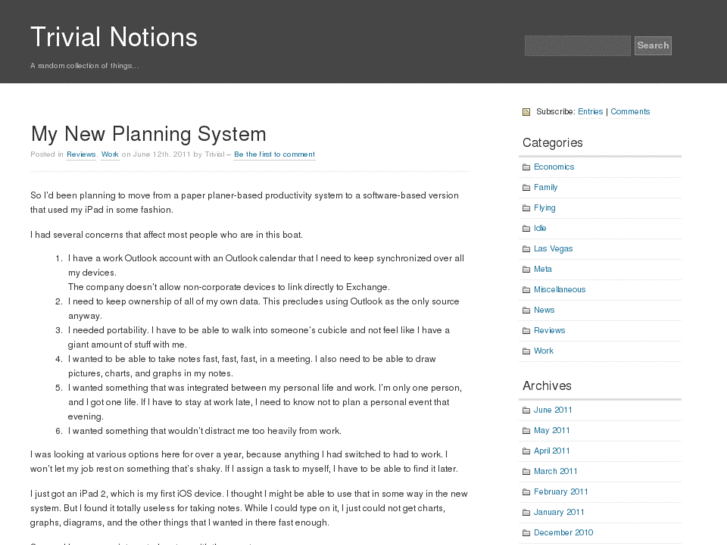Select the Reviews tag under post title
The image size is (727, 545).
point(81,155)
